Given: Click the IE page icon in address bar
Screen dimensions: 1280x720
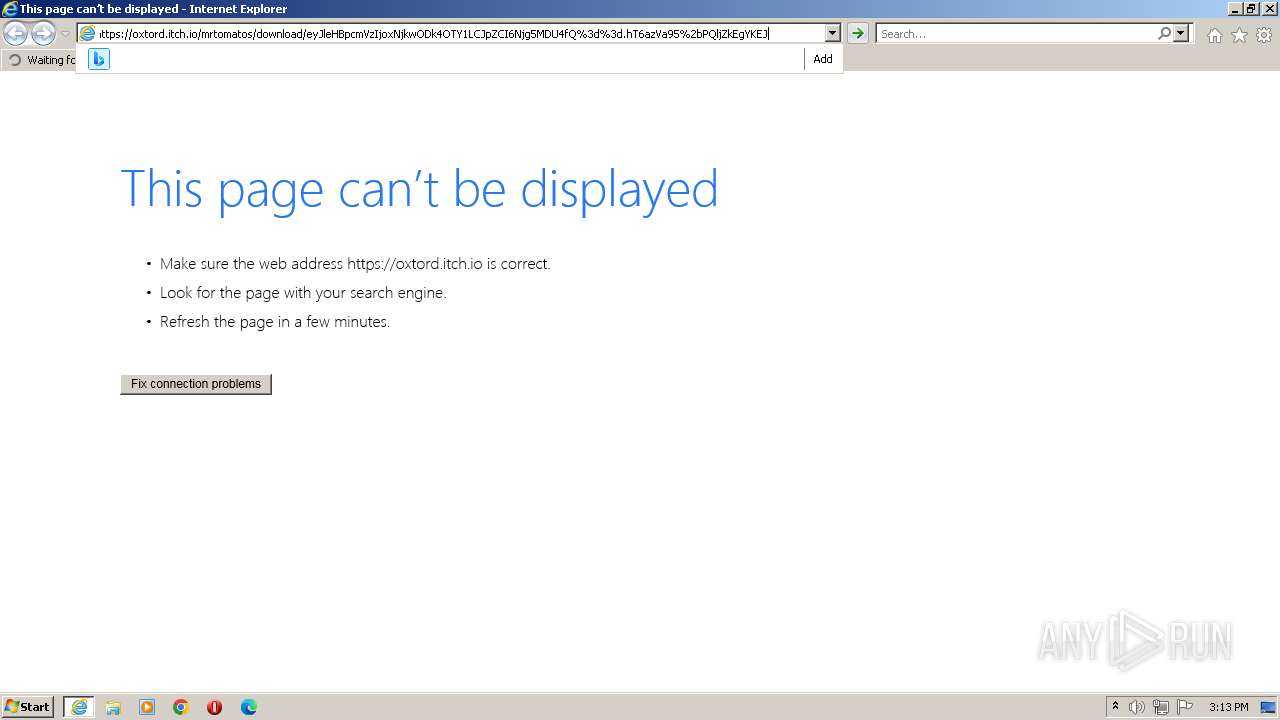Looking at the screenshot, I should coord(88,34).
